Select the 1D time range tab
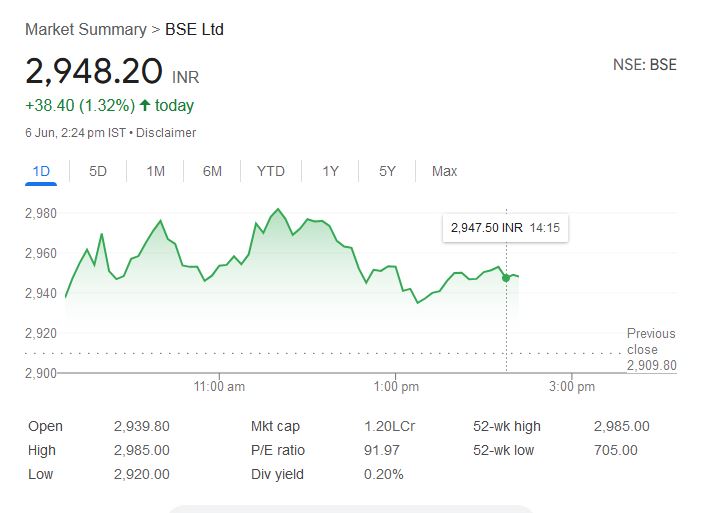The width and height of the screenshot is (727, 513). pyautogui.click(x=41, y=171)
